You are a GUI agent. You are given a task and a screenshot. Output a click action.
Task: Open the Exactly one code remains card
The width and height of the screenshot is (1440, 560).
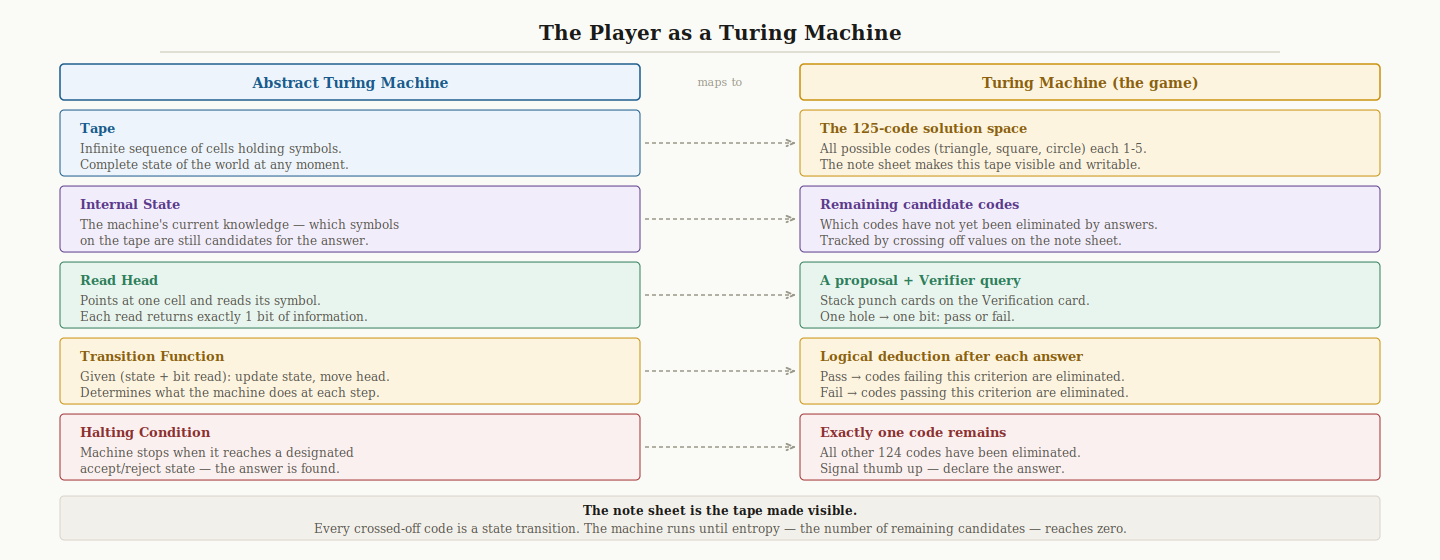(1090, 447)
